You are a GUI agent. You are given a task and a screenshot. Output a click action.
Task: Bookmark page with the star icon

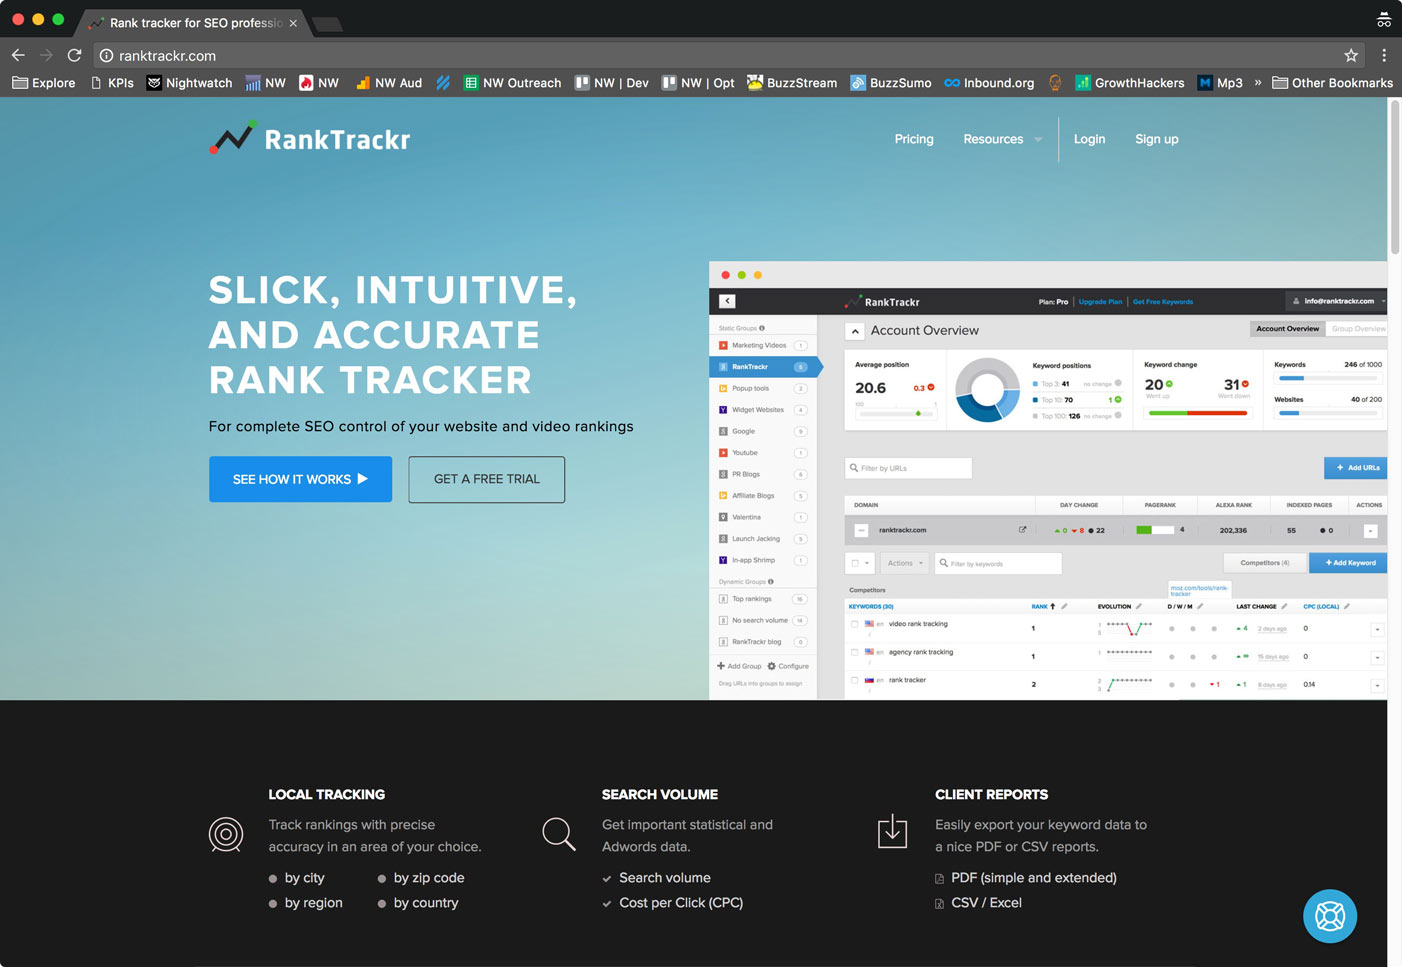point(1351,56)
